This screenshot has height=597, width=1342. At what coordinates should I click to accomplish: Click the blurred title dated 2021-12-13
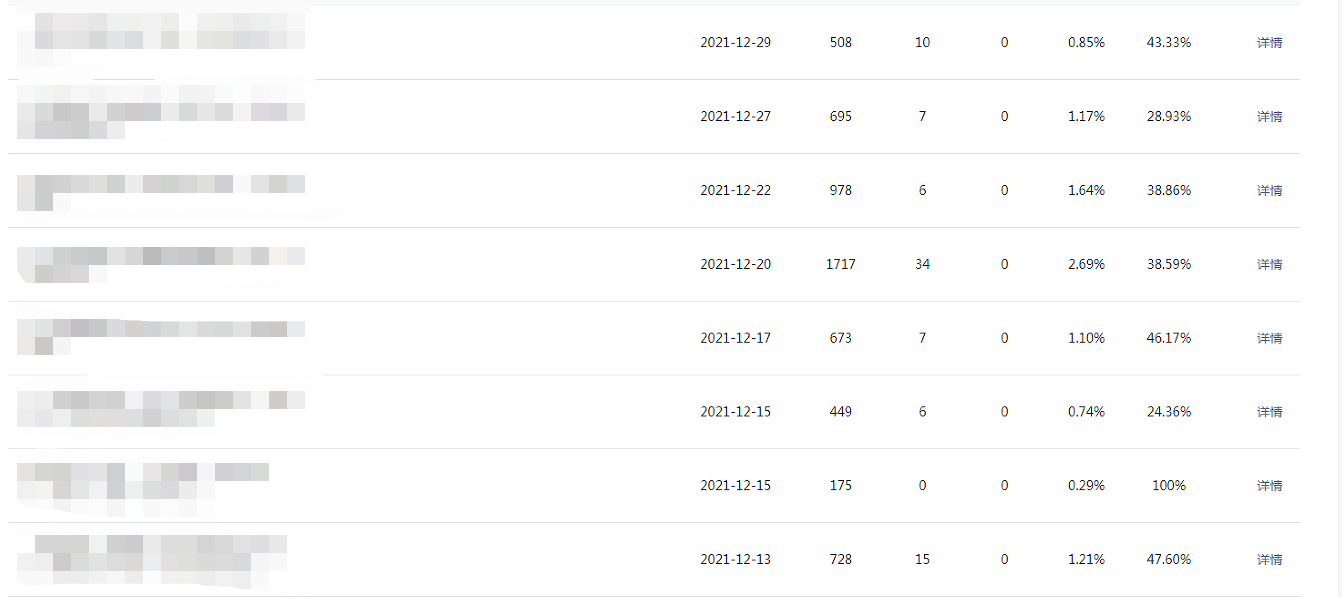[152, 559]
